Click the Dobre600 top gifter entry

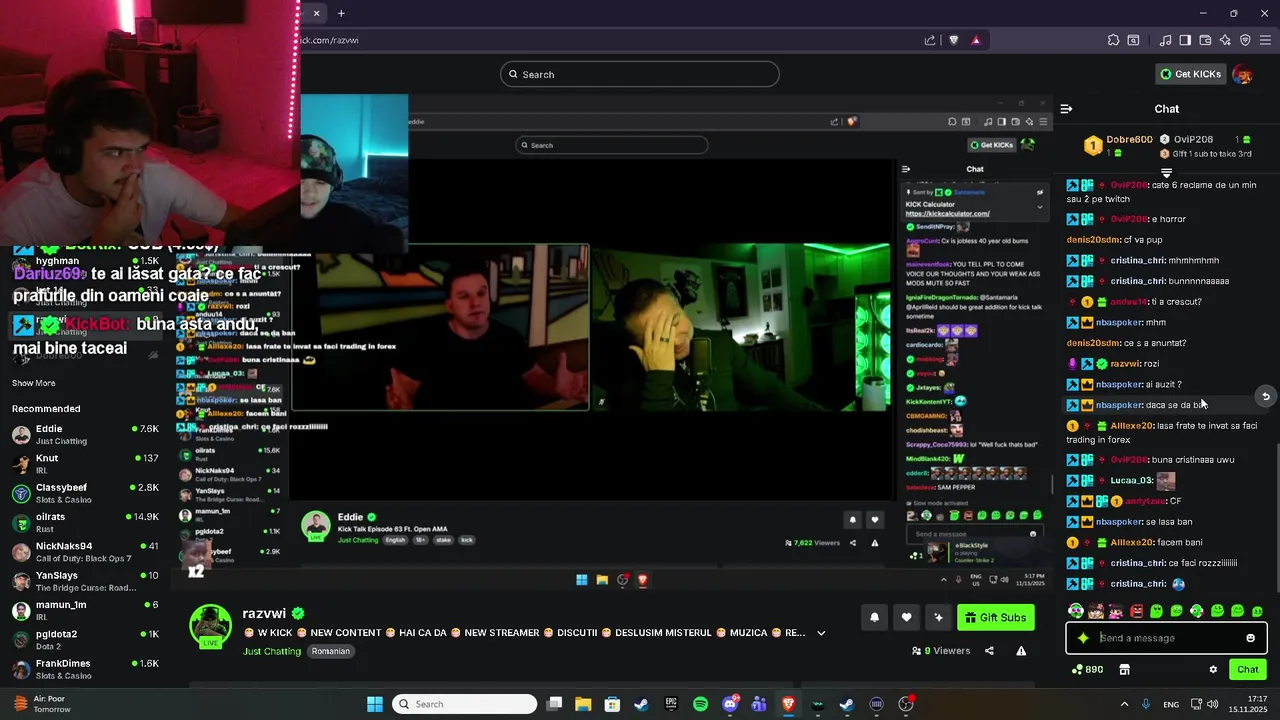(1117, 145)
